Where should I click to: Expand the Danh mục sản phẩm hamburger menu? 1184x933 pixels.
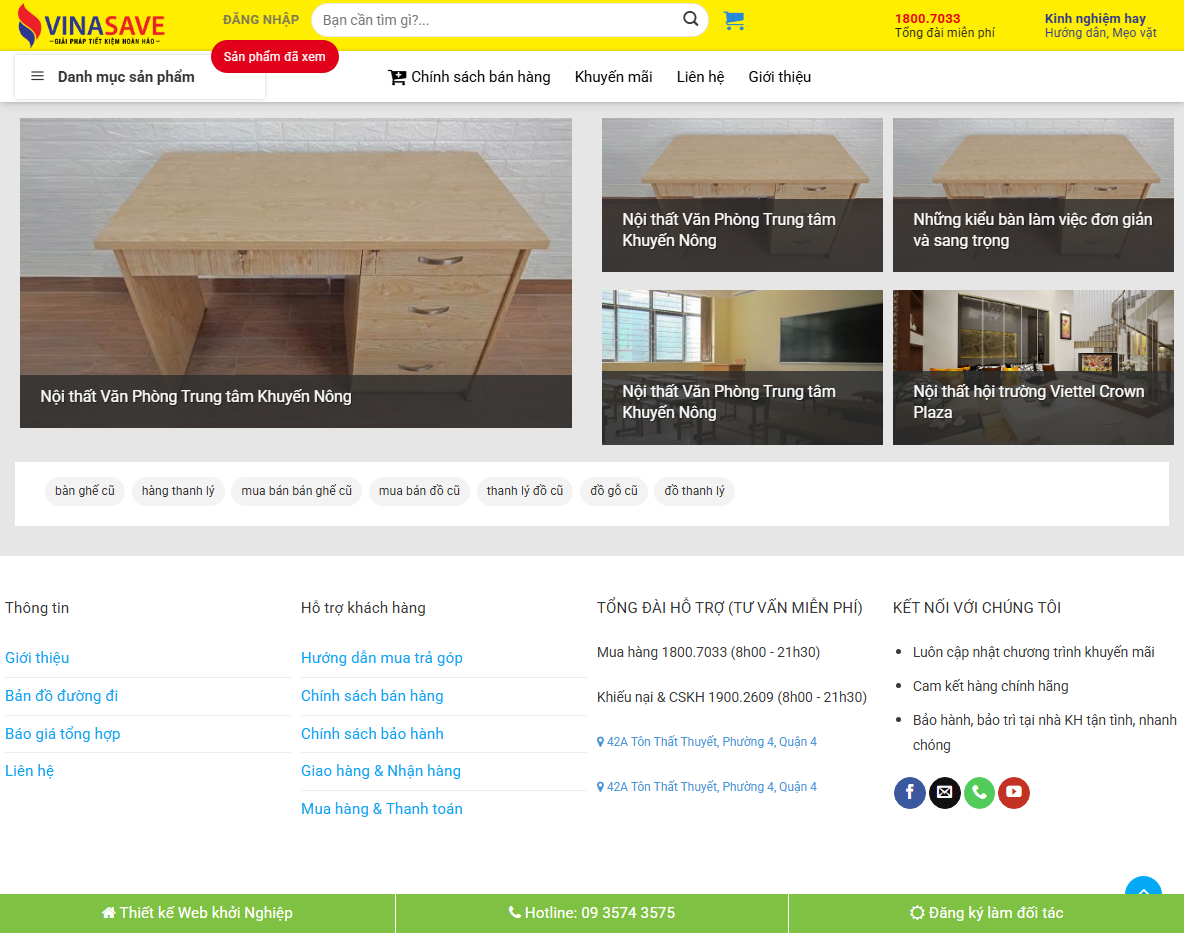[x=36, y=76]
